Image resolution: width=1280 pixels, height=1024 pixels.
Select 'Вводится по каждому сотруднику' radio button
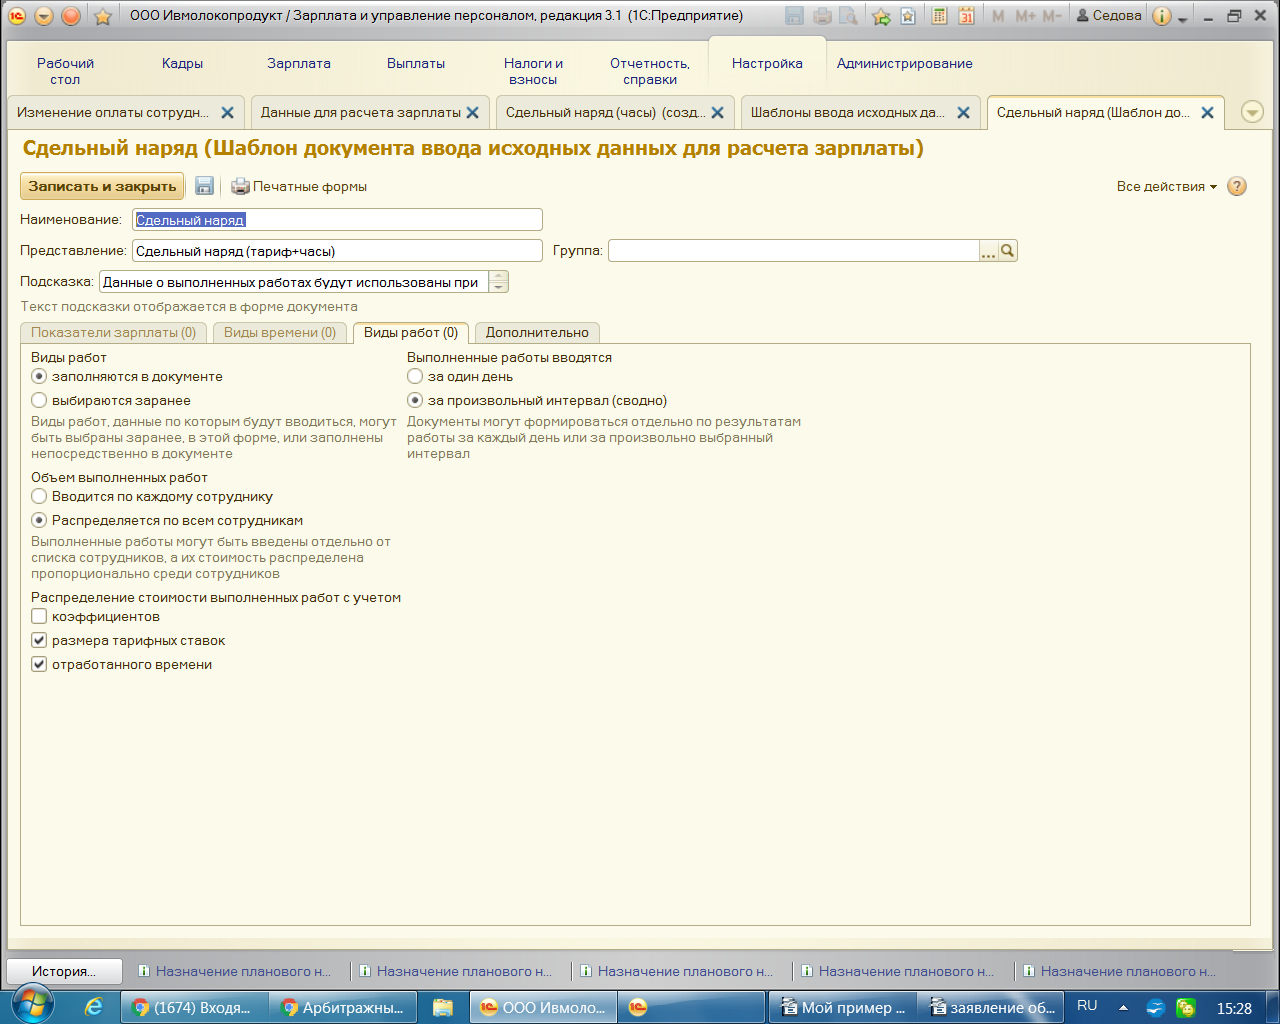pos(39,496)
